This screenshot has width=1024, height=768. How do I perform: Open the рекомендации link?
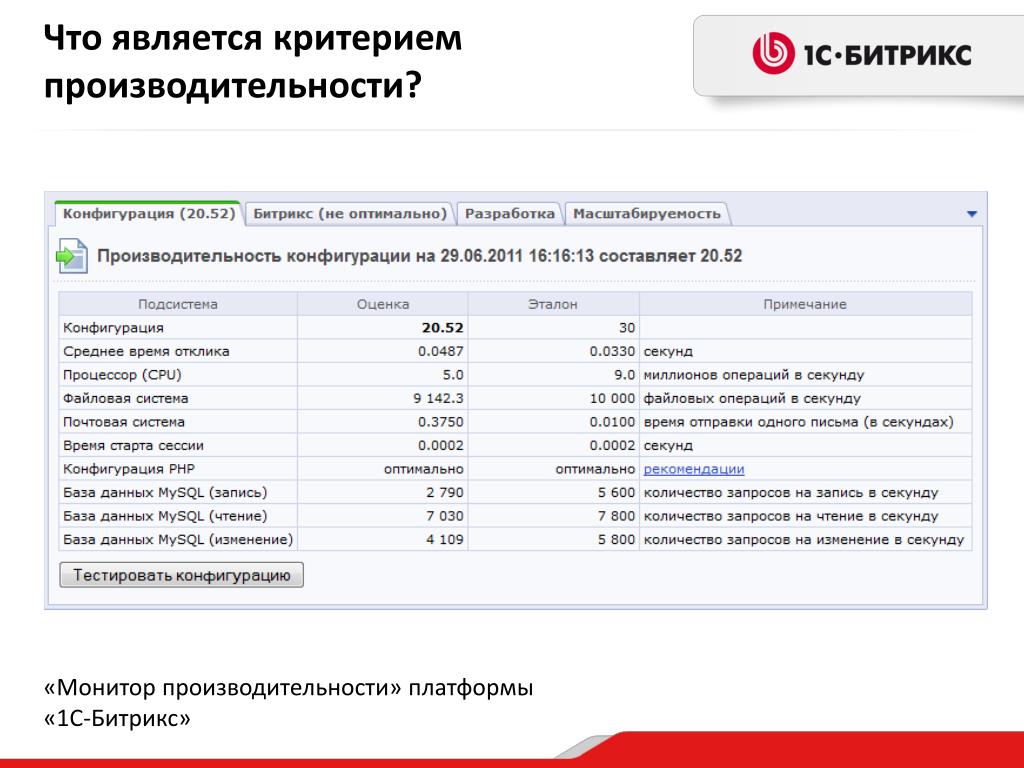[694, 469]
